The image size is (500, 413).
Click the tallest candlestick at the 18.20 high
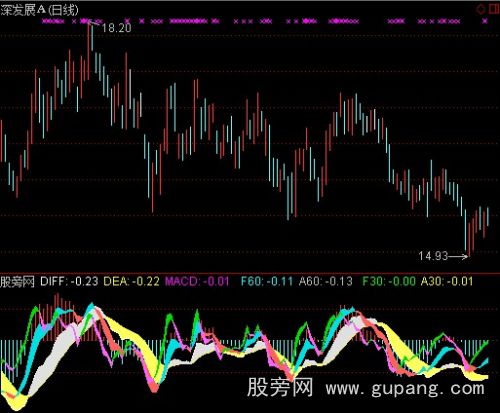pos(89,50)
